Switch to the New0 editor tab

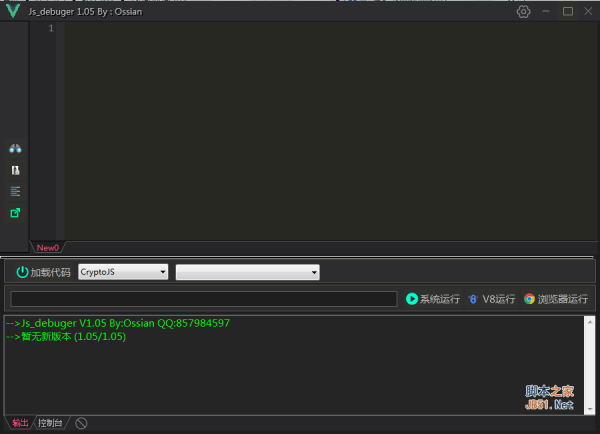tap(48, 248)
